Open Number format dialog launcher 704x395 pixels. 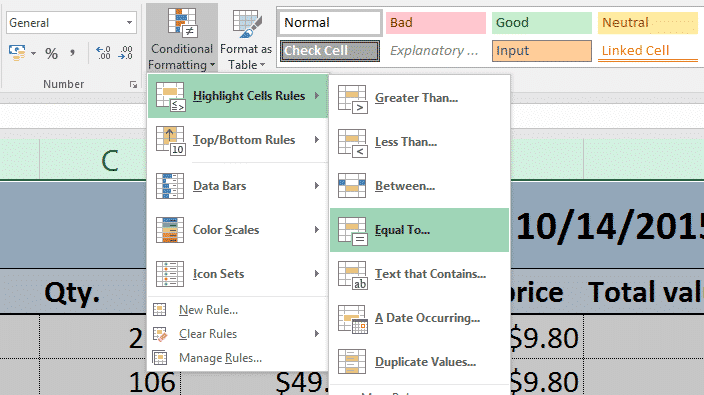coord(133,84)
